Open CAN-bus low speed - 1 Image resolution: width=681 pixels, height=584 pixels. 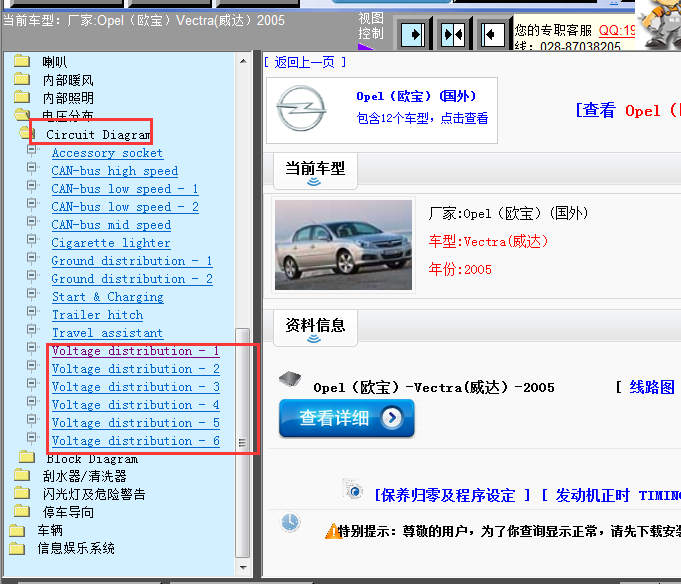[x=125, y=189]
